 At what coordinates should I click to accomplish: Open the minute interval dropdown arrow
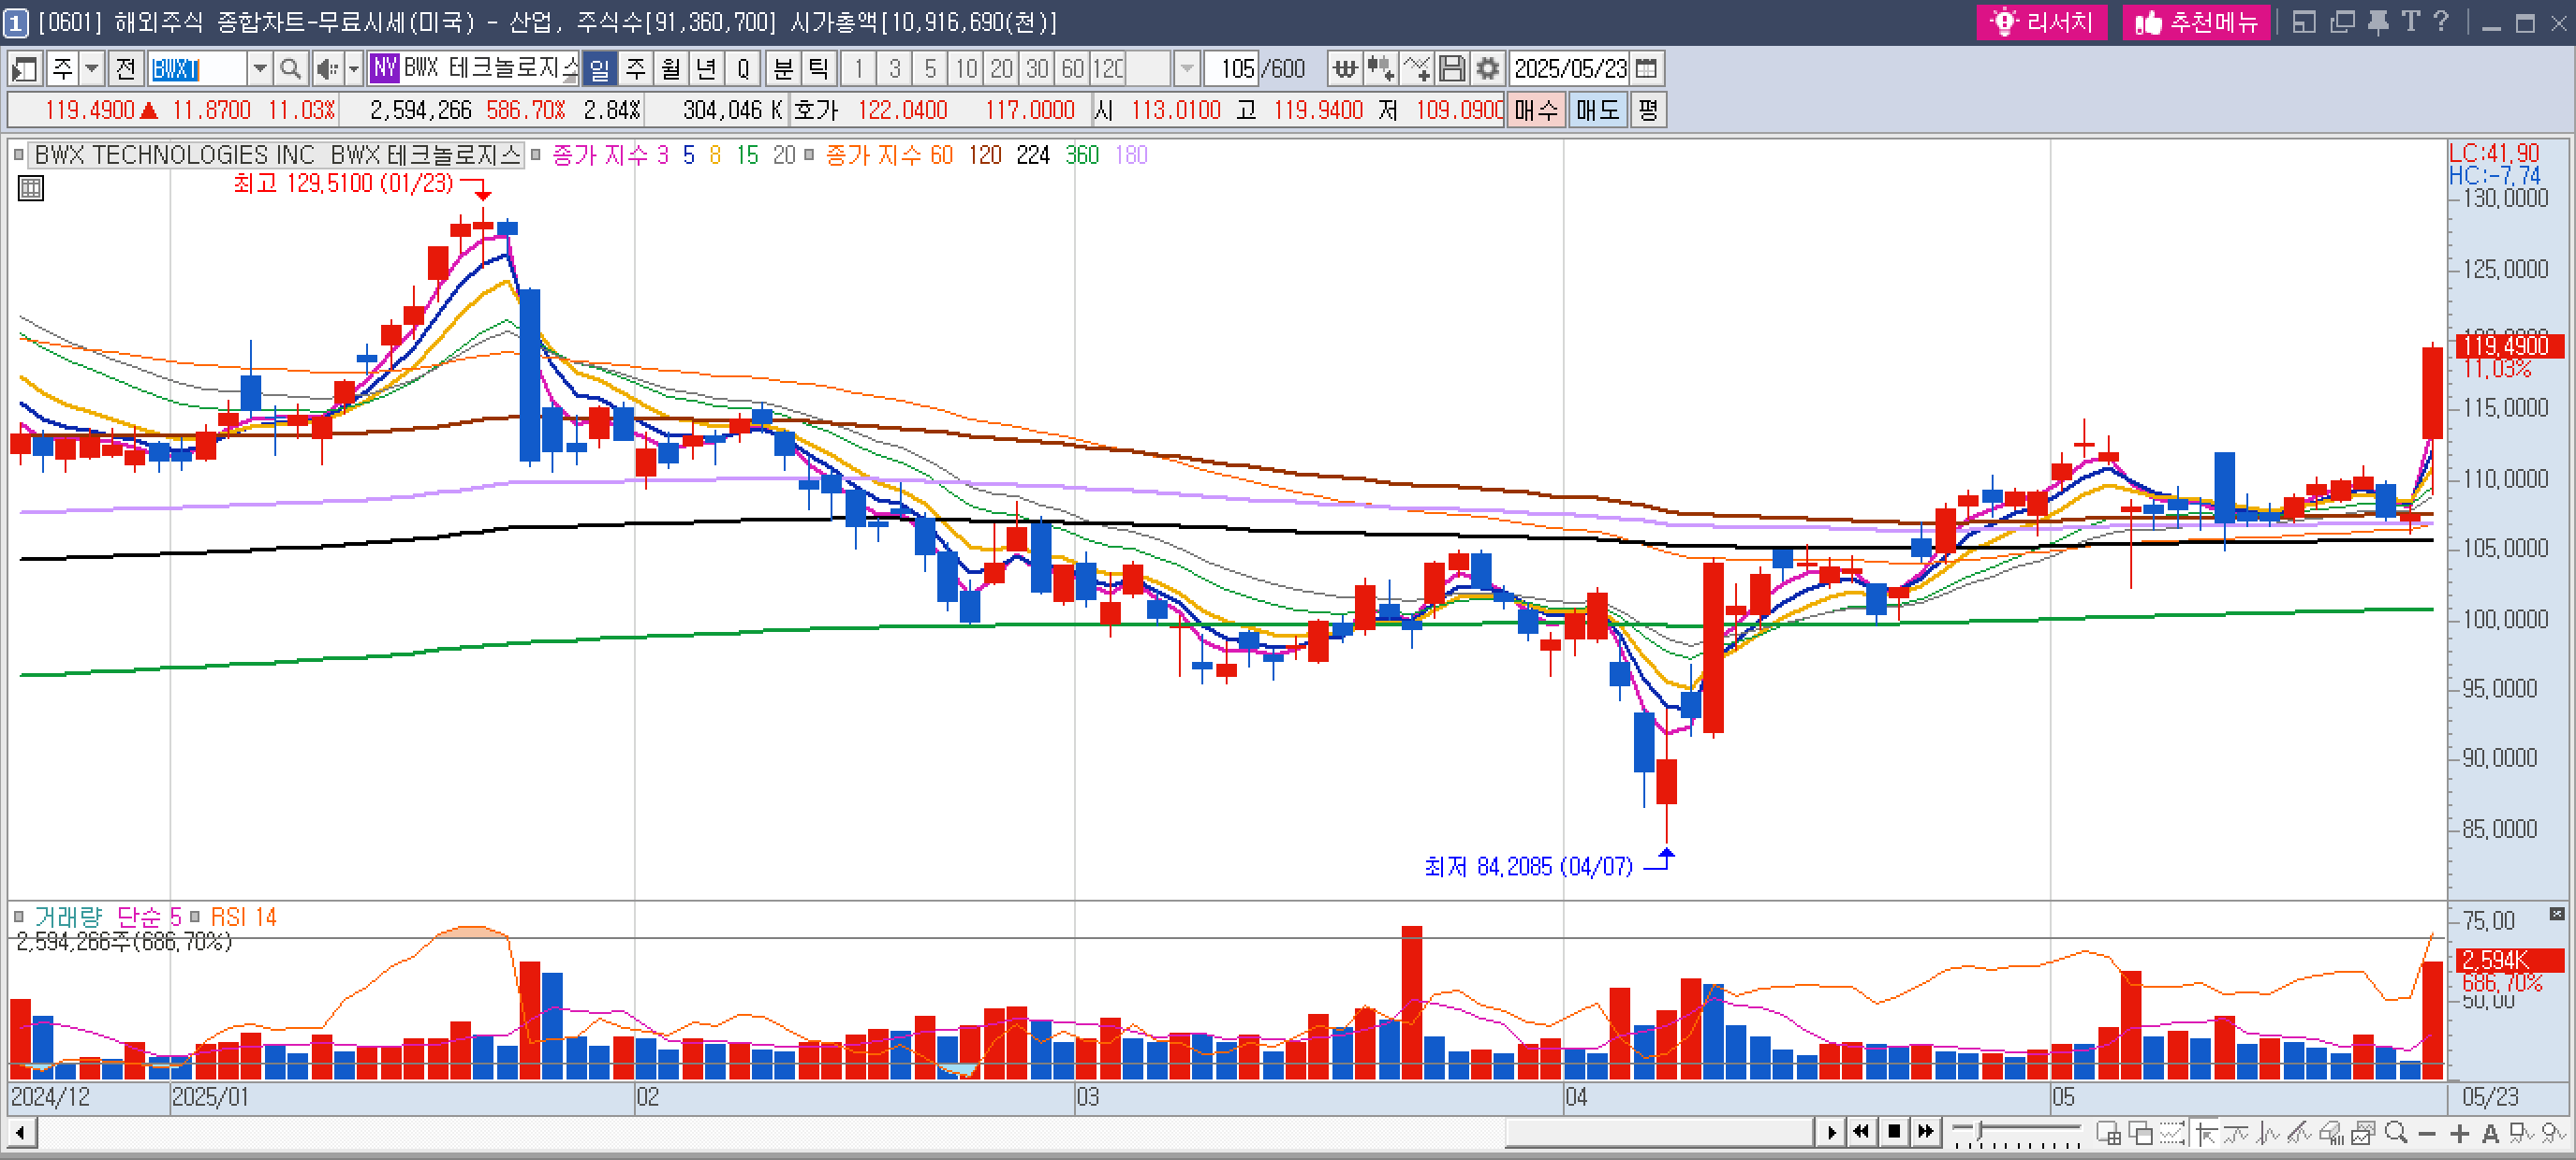pyautogui.click(x=1187, y=69)
